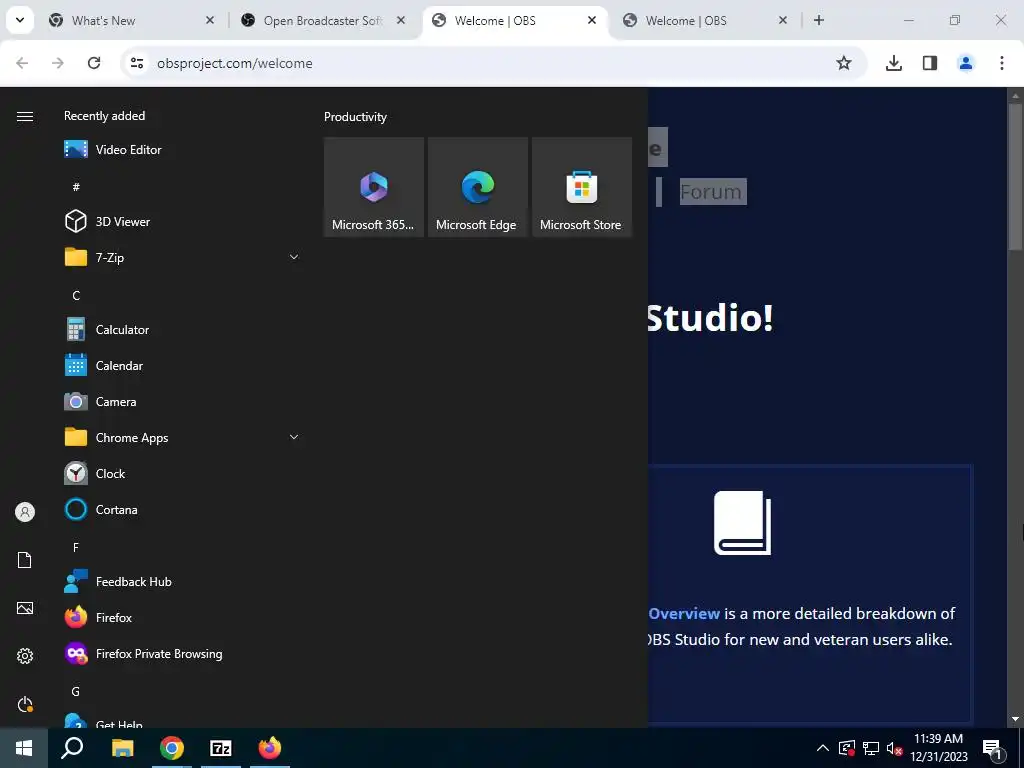This screenshot has height=768, width=1024.
Task: Open Chrome tab search dropdown
Action: pyautogui.click(x=20, y=20)
